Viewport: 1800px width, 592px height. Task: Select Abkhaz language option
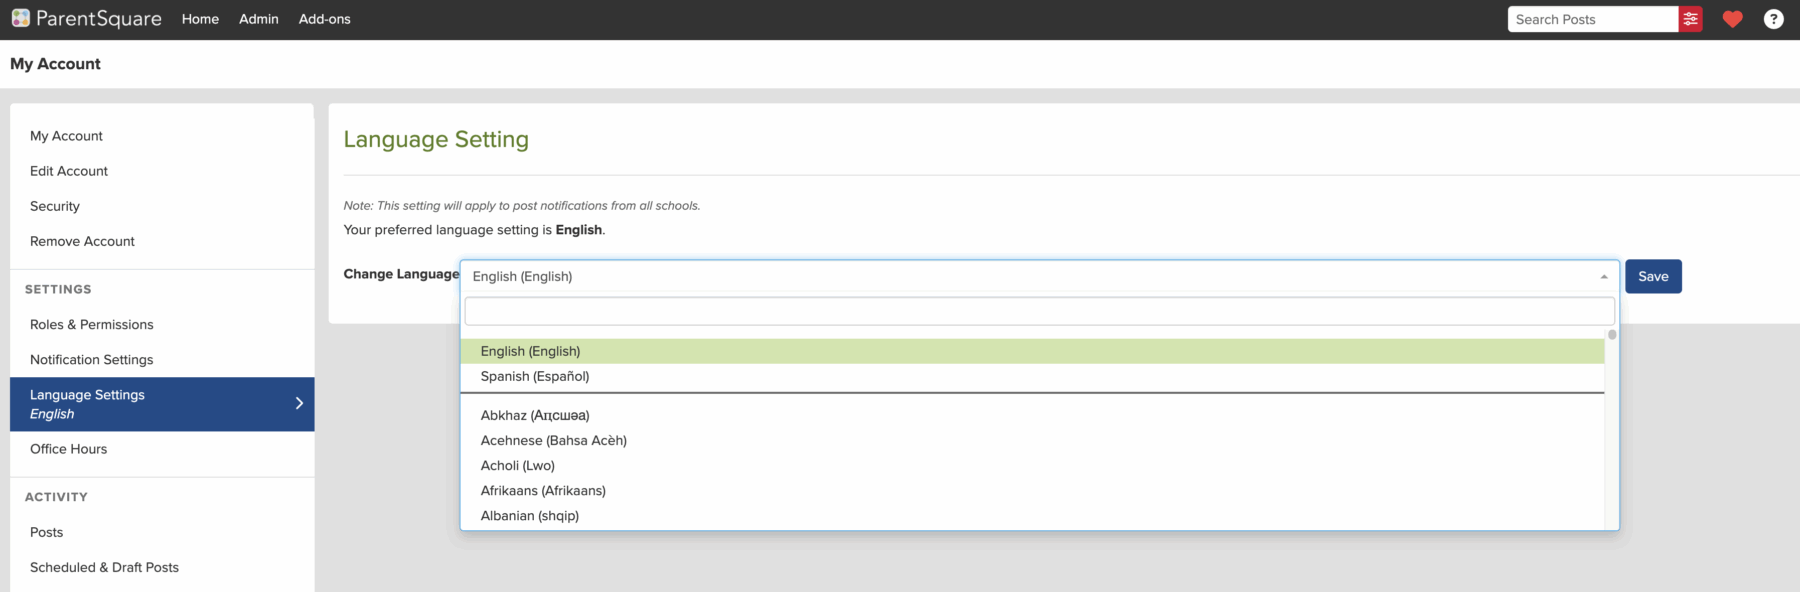point(1032,415)
